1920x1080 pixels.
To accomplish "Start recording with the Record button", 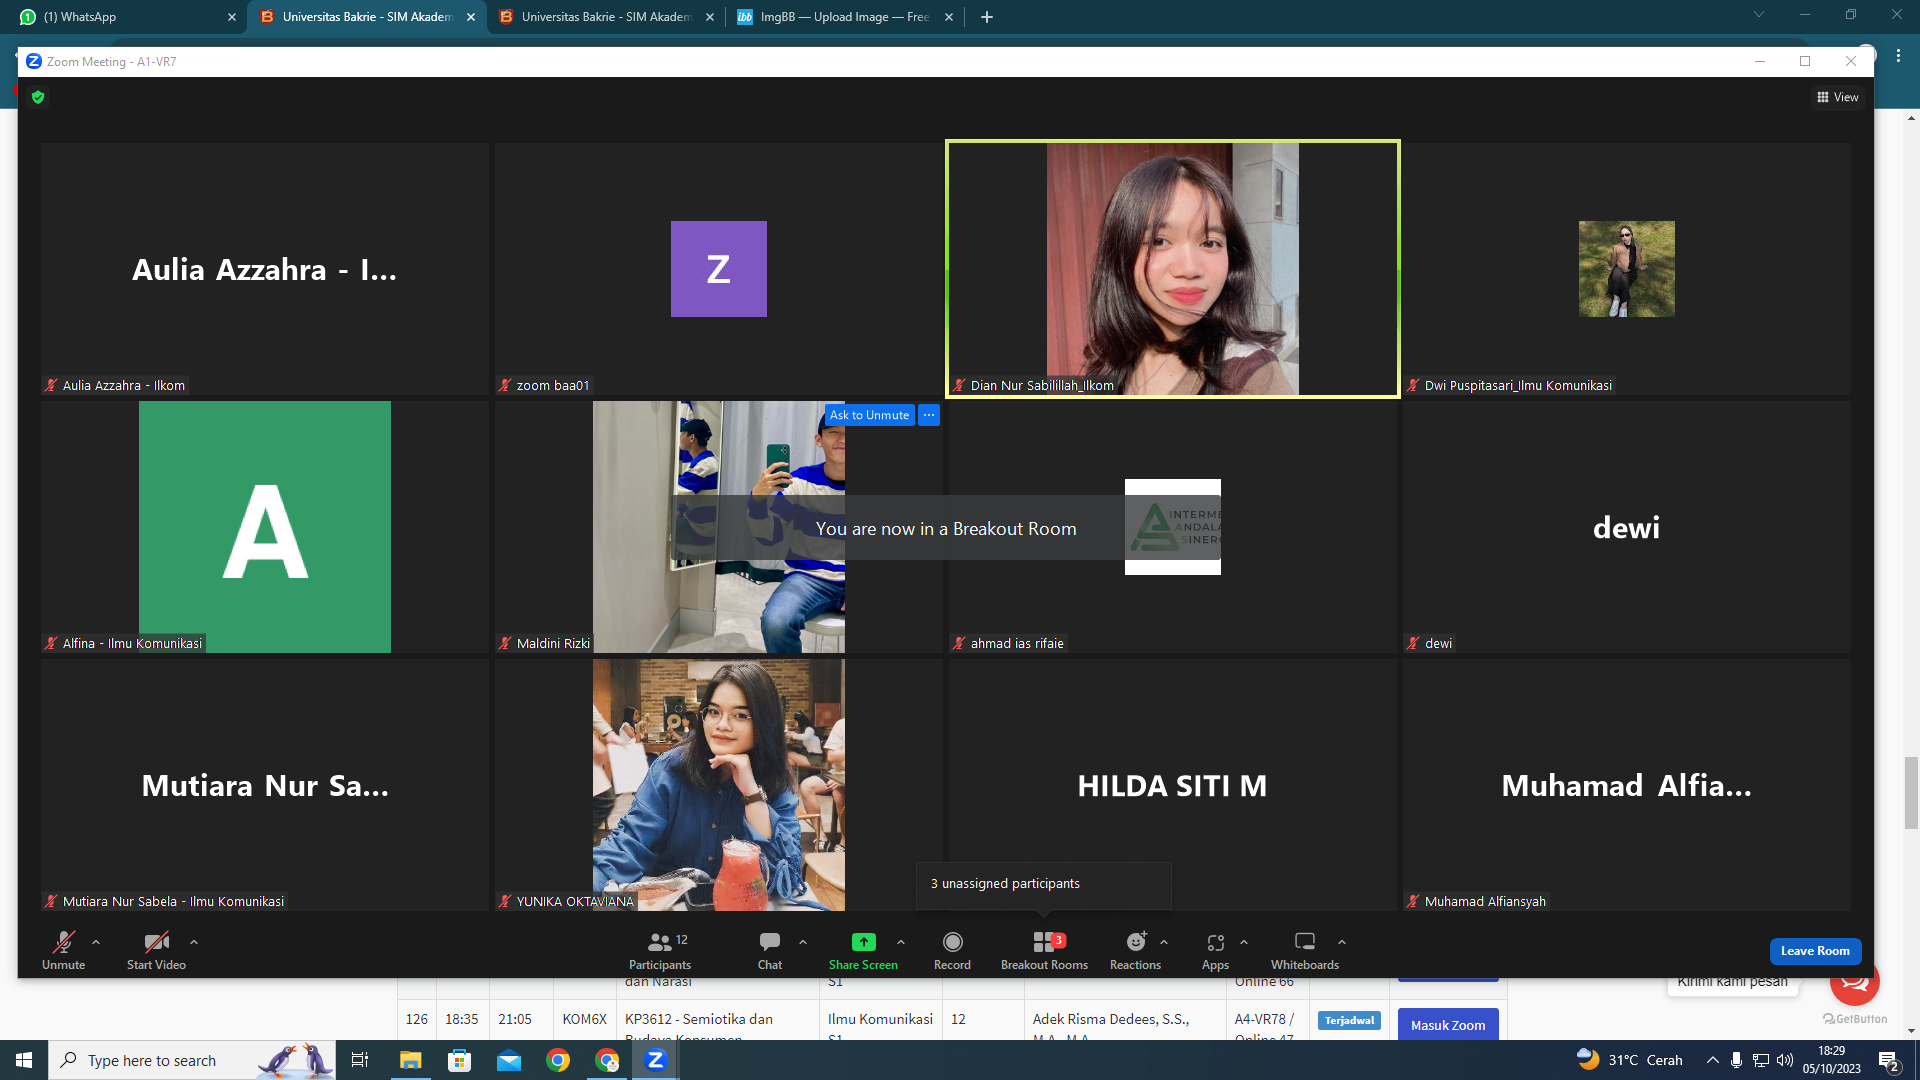I will (x=952, y=950).
